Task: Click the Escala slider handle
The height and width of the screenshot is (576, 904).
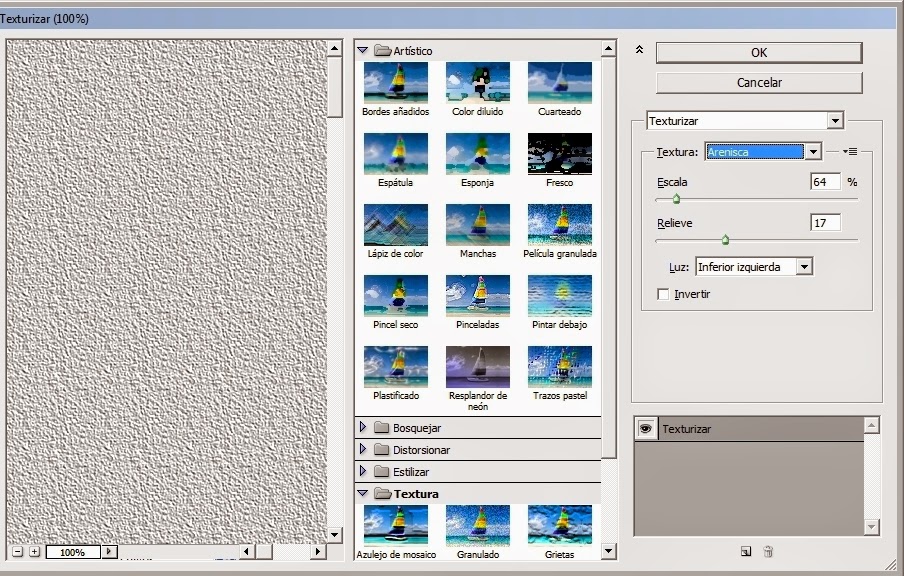Action: click(x=674, y=198)
